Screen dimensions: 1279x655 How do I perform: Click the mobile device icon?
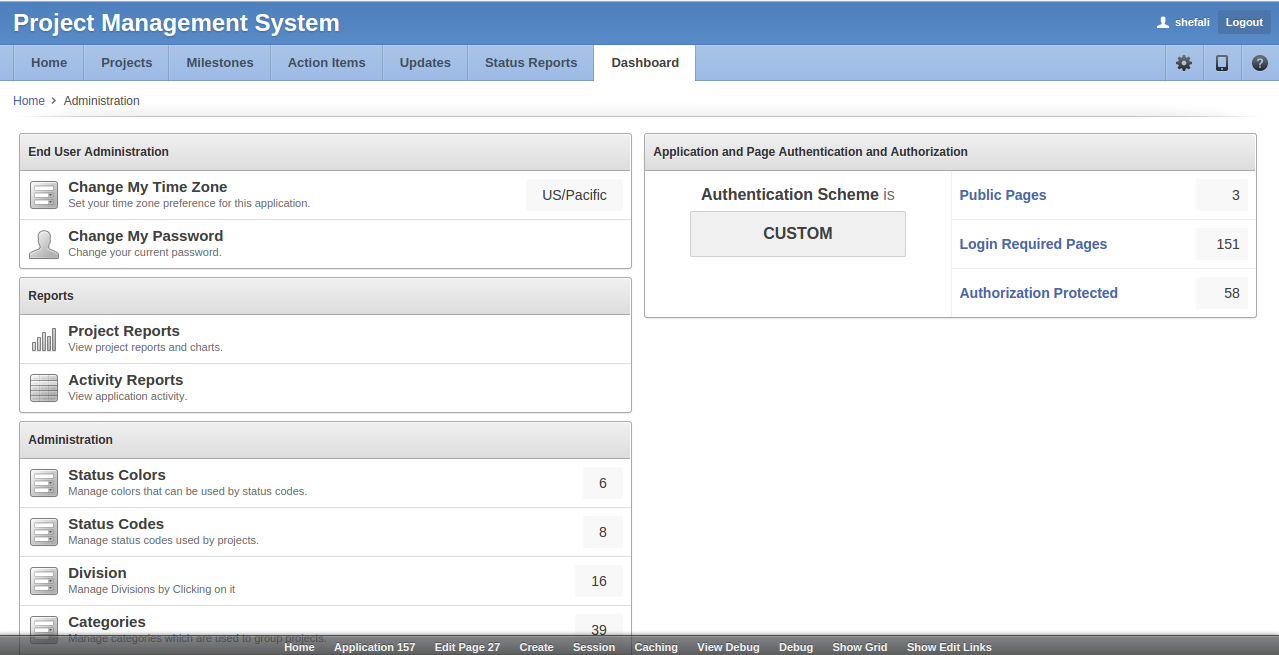1222,63
